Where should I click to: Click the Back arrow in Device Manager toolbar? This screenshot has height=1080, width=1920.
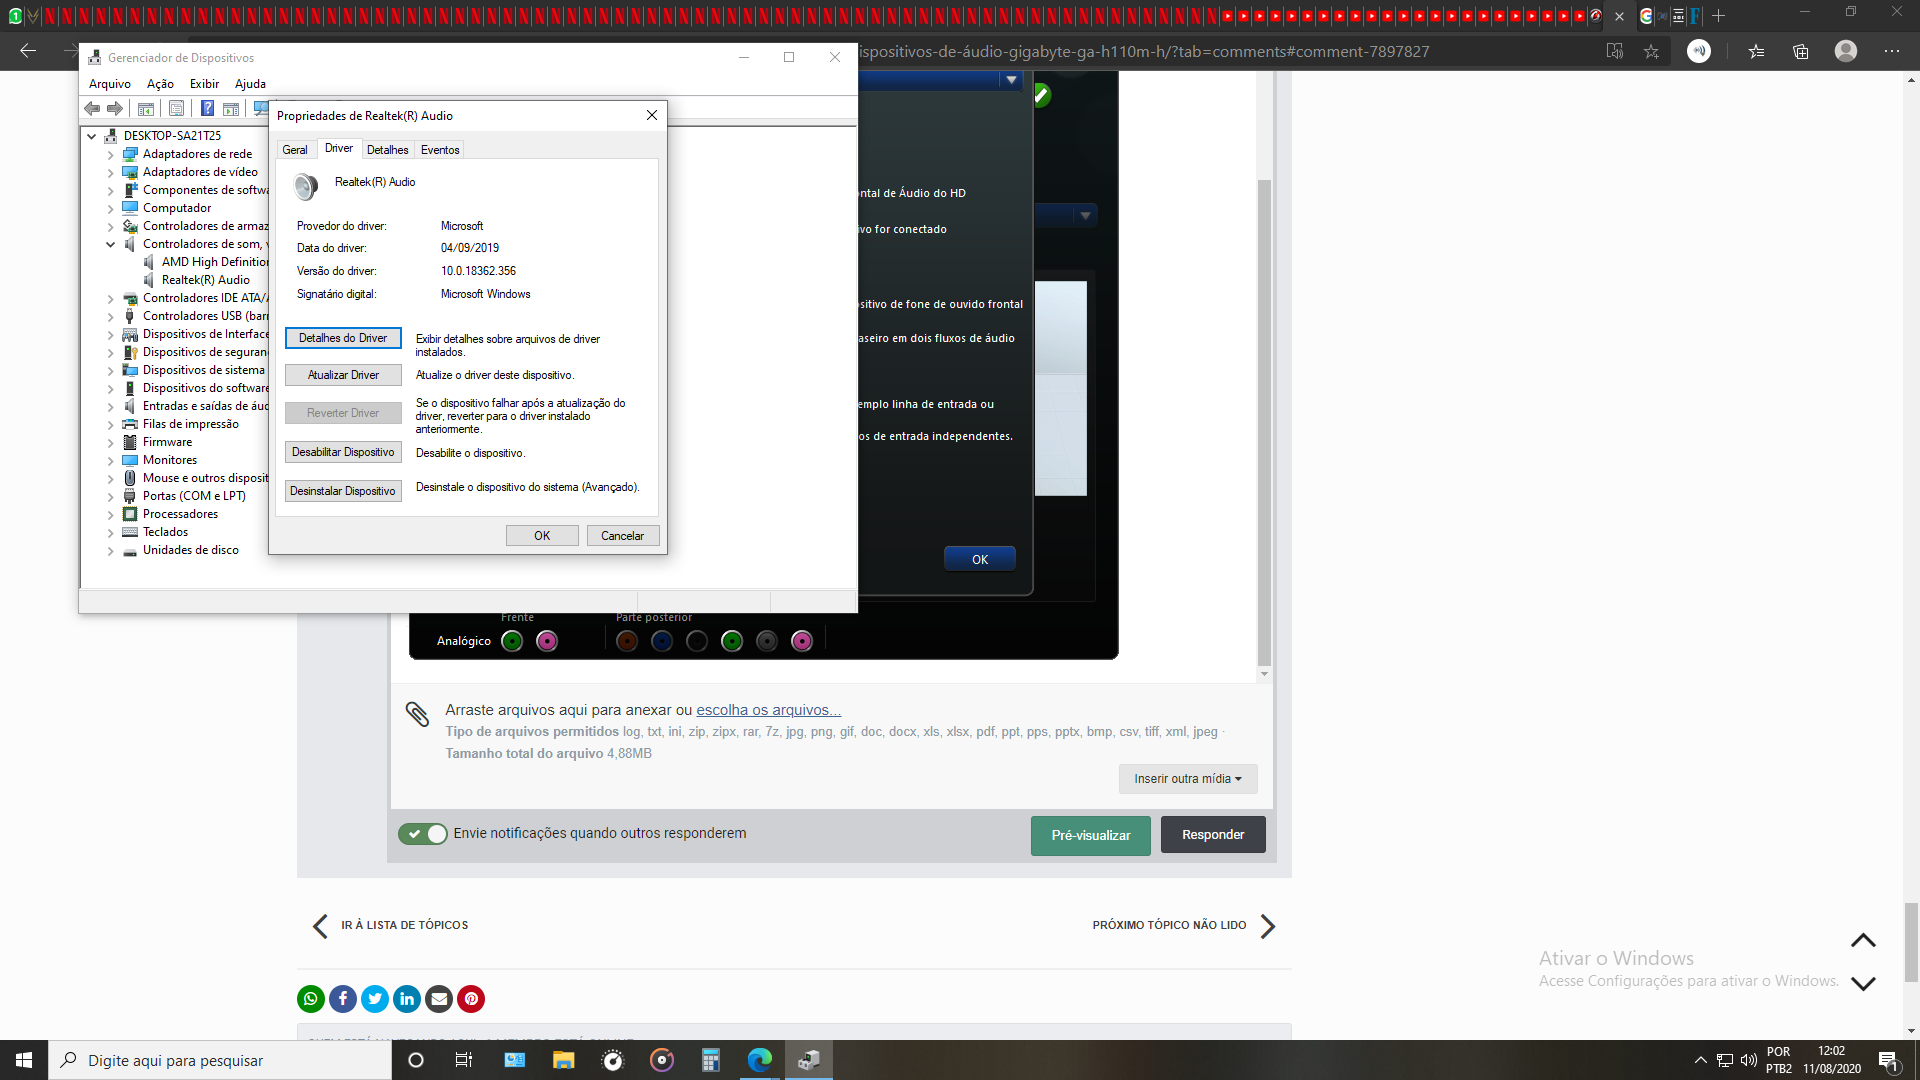point(92,108)
